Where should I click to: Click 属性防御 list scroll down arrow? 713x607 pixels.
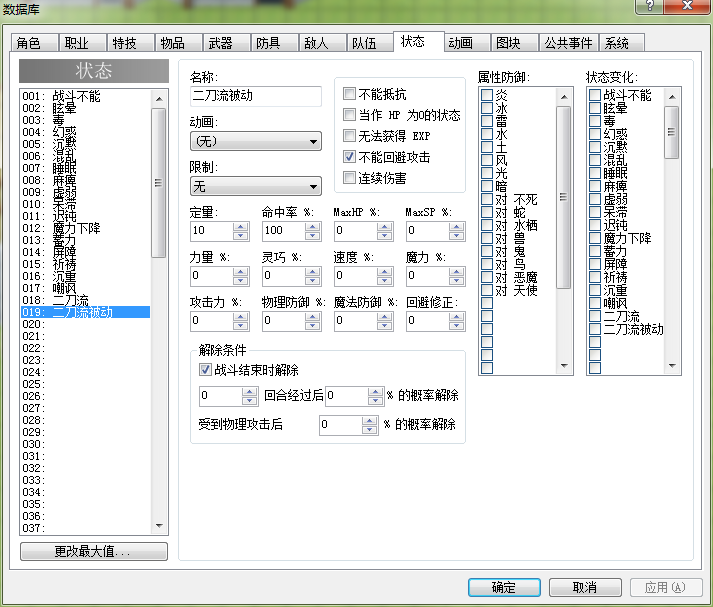(x=564, y=366)
